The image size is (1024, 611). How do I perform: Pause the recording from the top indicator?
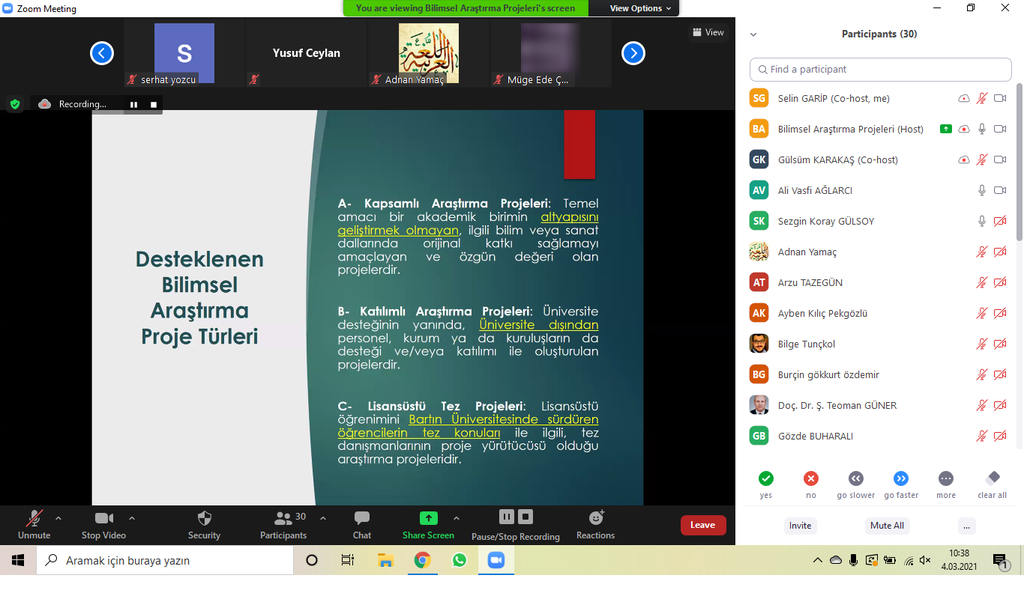[x=133, y=104]
